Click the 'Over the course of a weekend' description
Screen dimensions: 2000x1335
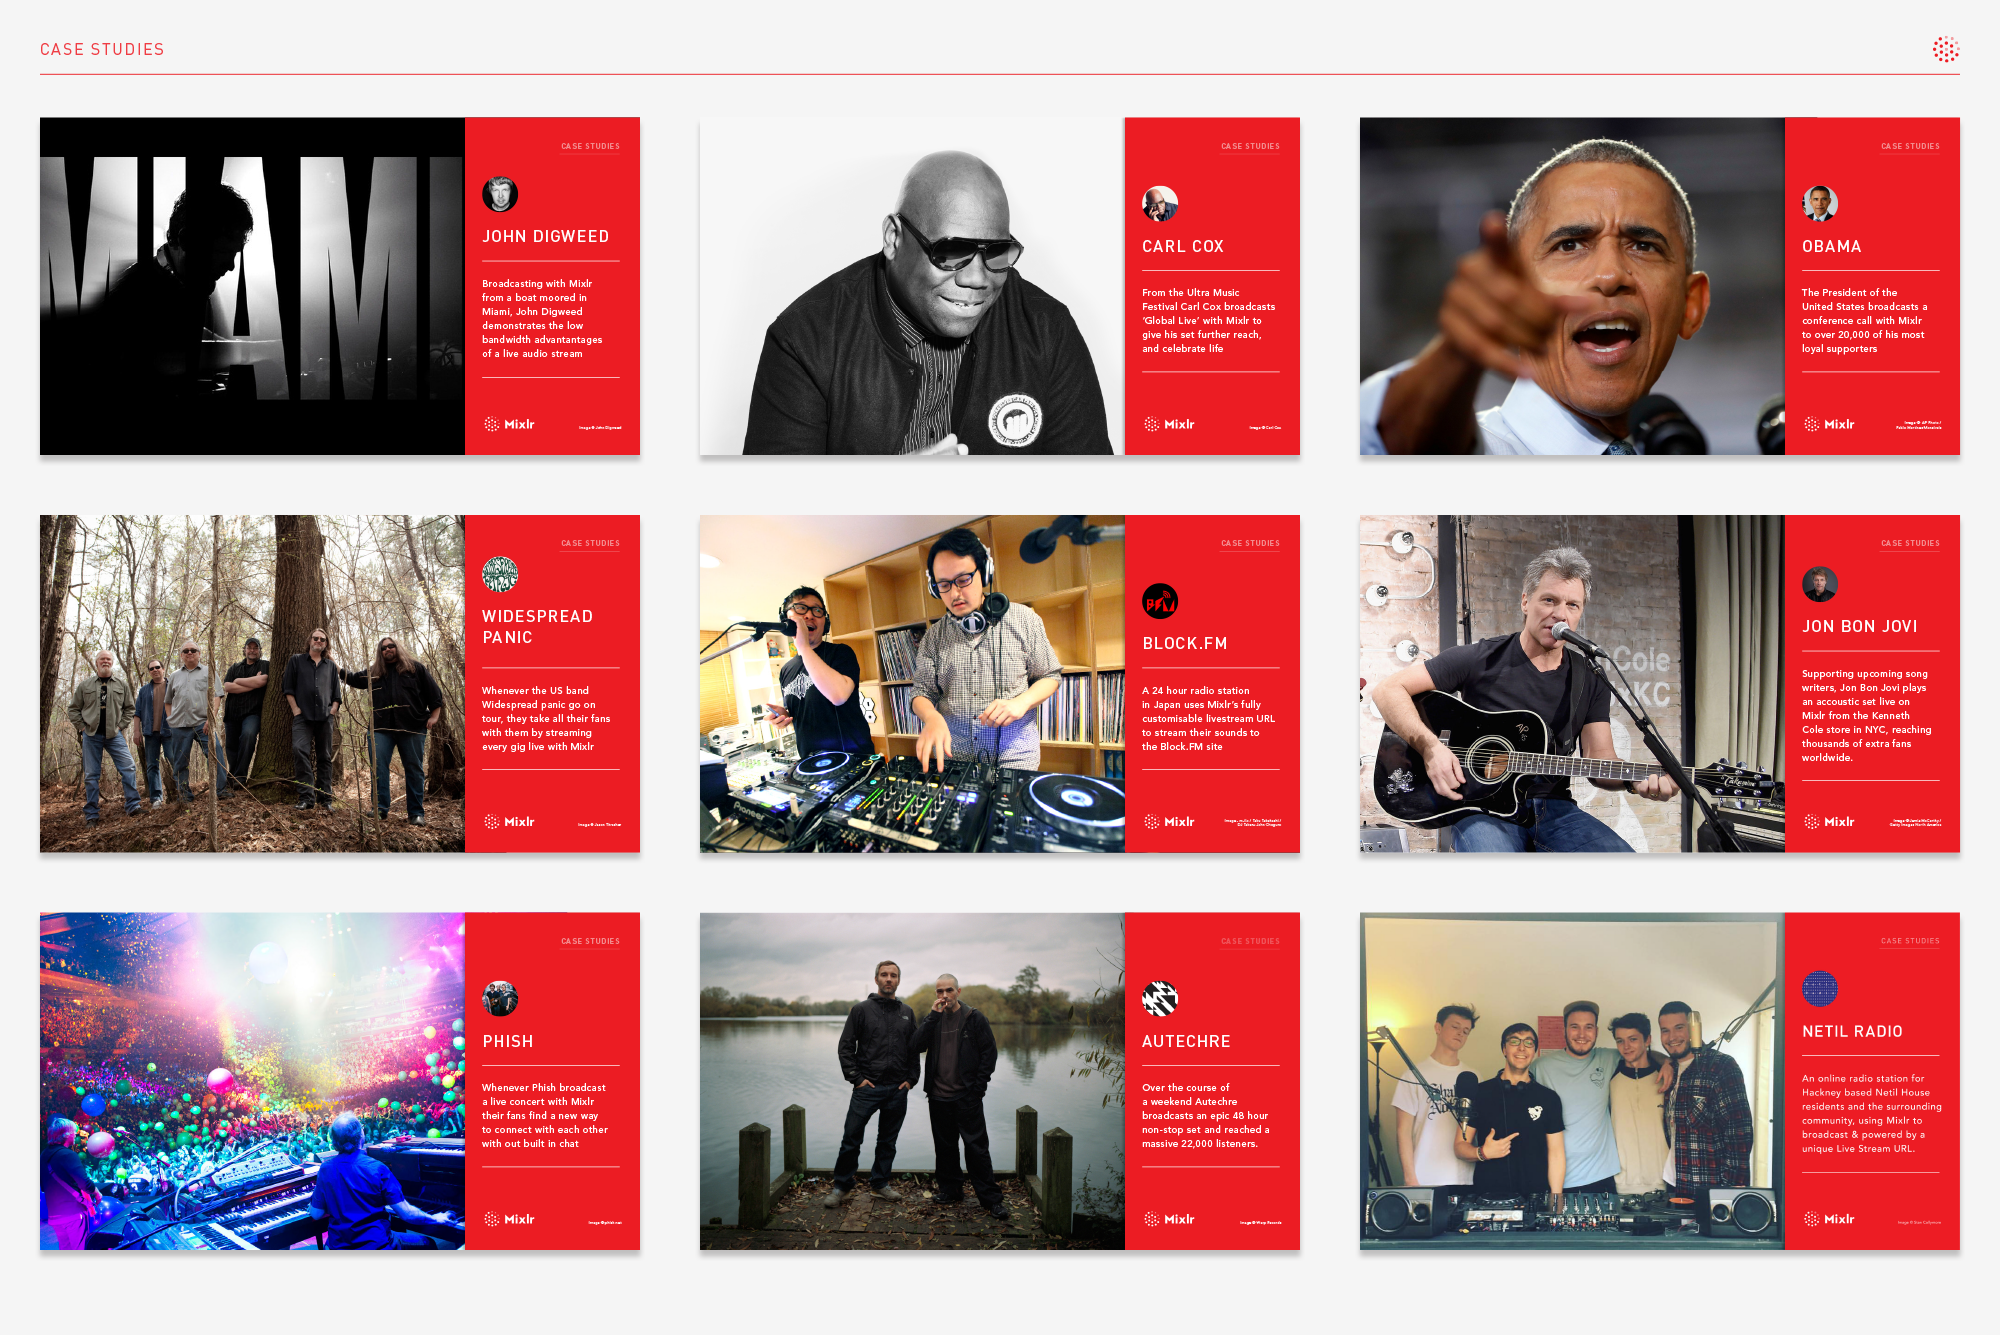[1206, 1116]
